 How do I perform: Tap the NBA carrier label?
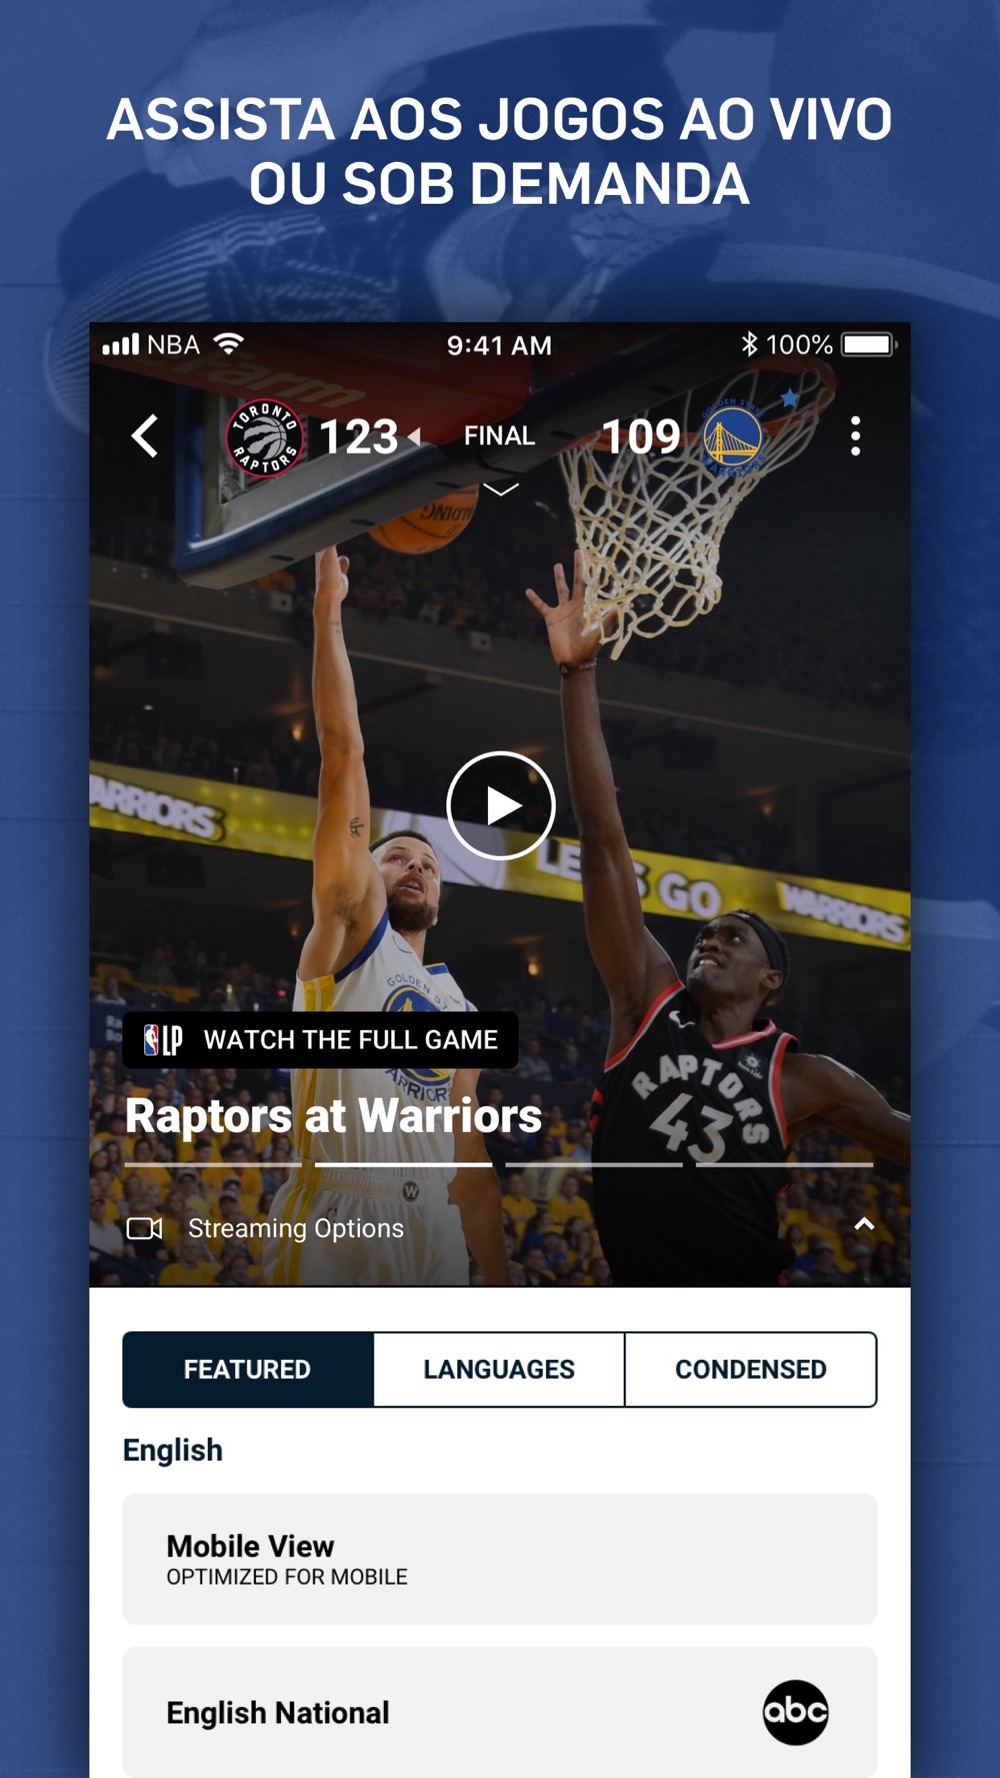coord(173,345)
